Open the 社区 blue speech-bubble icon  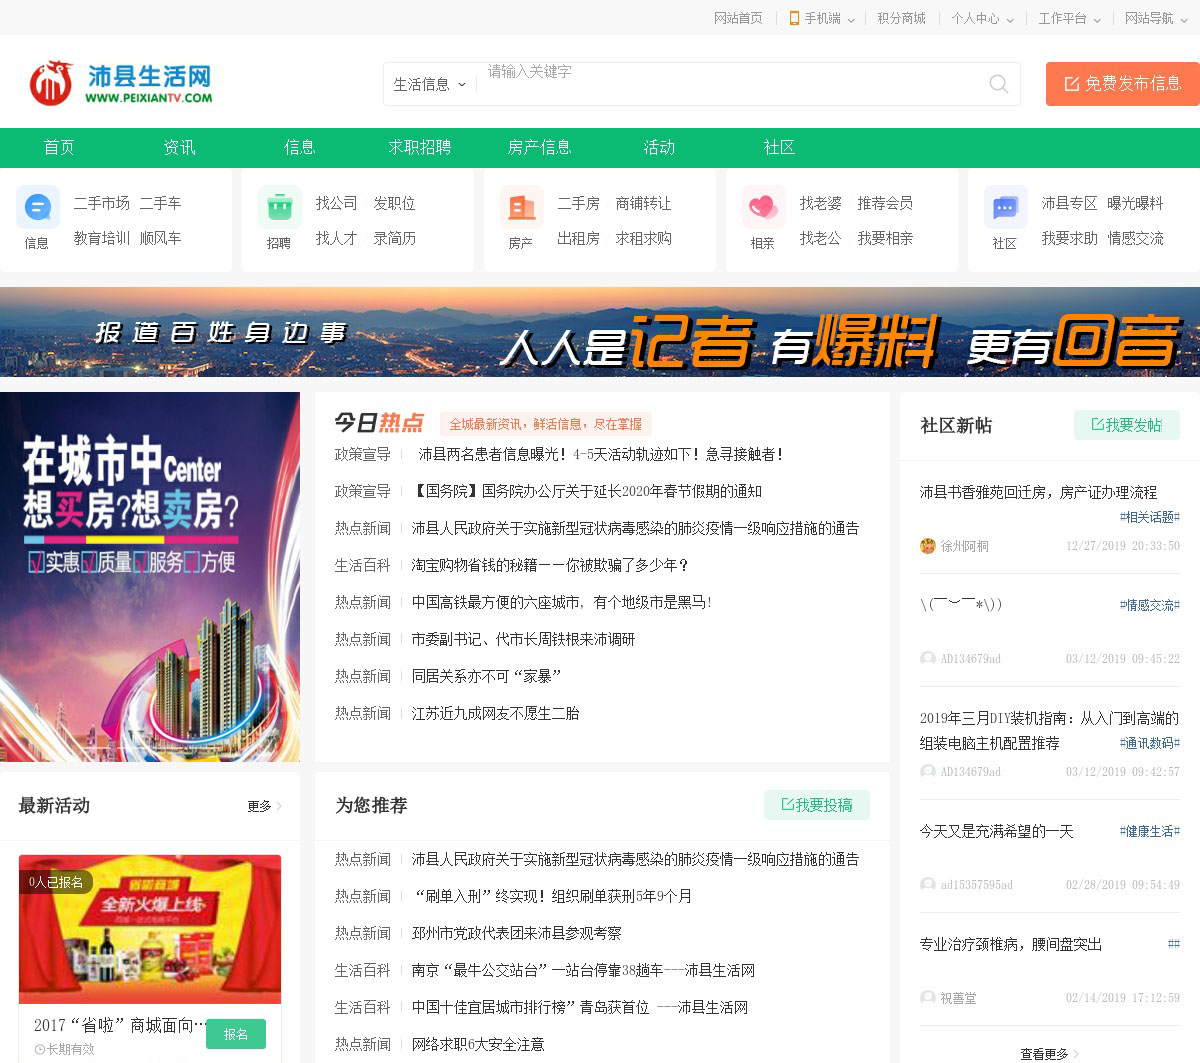click(x=1005, y=207)
